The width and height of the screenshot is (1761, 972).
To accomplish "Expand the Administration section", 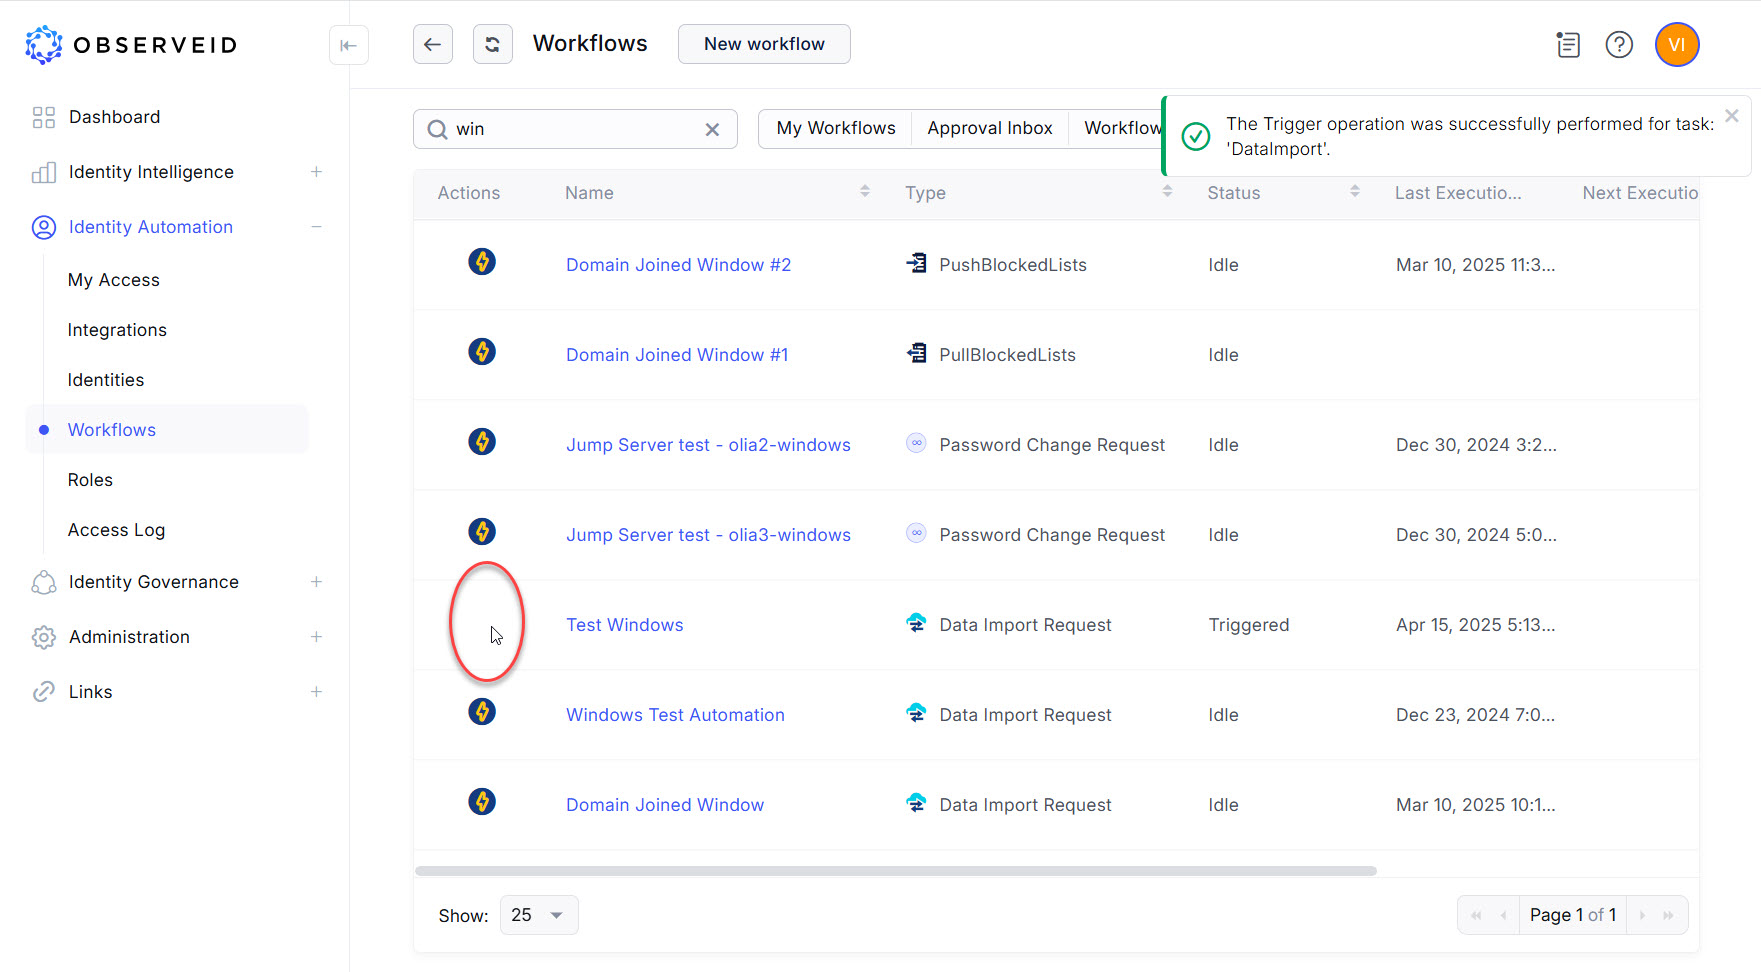I will pyautogui.click(x=316, y=636).
